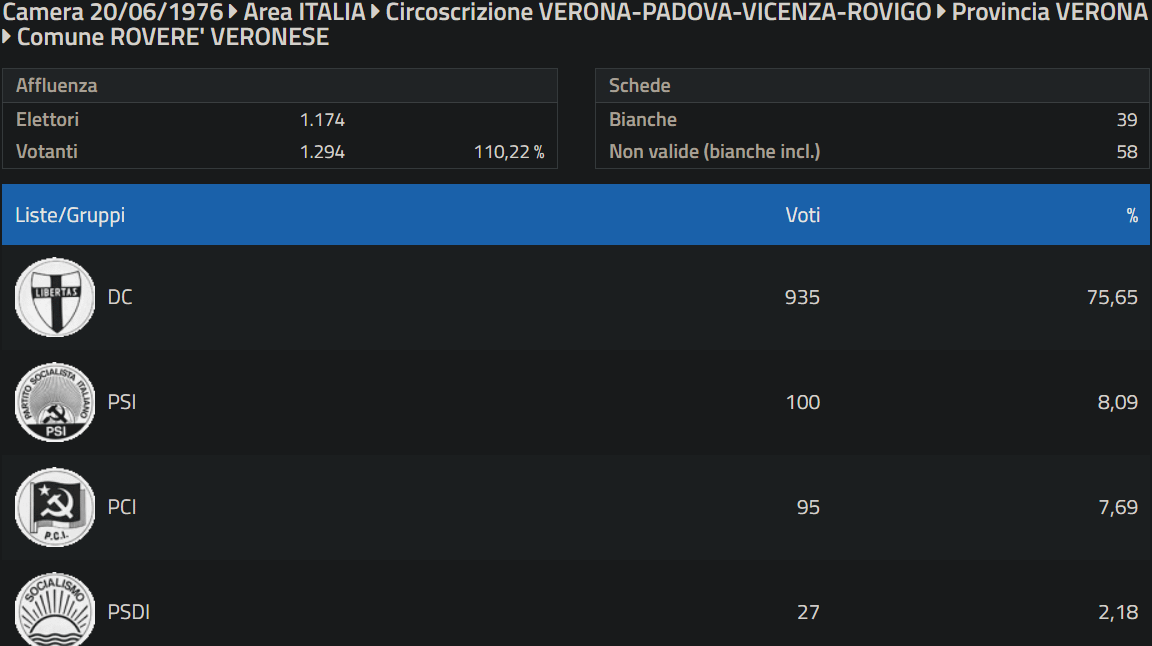Select the DC party row name

coord(120,297)
